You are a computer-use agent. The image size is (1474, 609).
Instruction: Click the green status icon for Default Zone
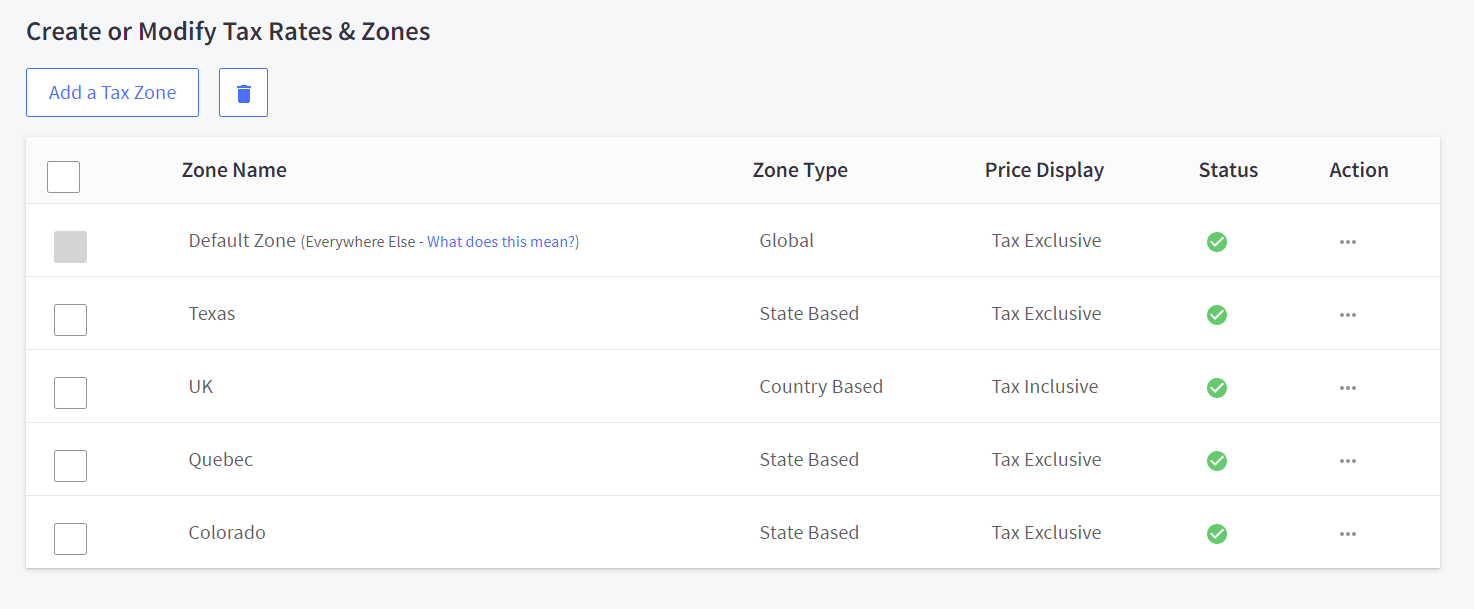pos(1216,241)
